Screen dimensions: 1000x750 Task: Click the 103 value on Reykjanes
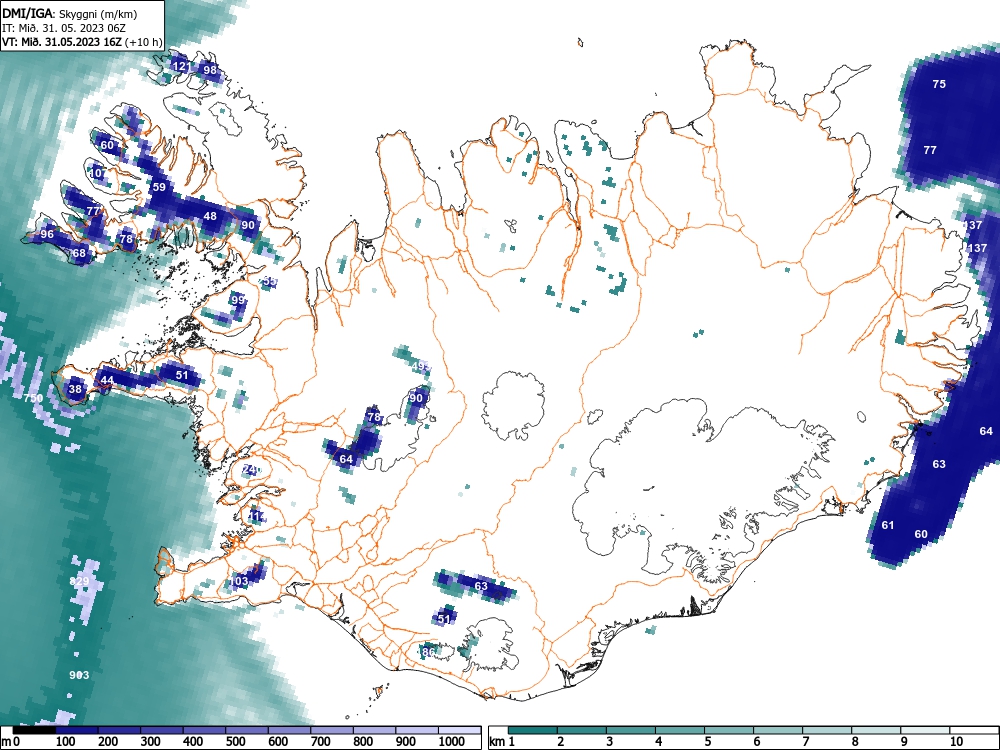coord(239,581)
